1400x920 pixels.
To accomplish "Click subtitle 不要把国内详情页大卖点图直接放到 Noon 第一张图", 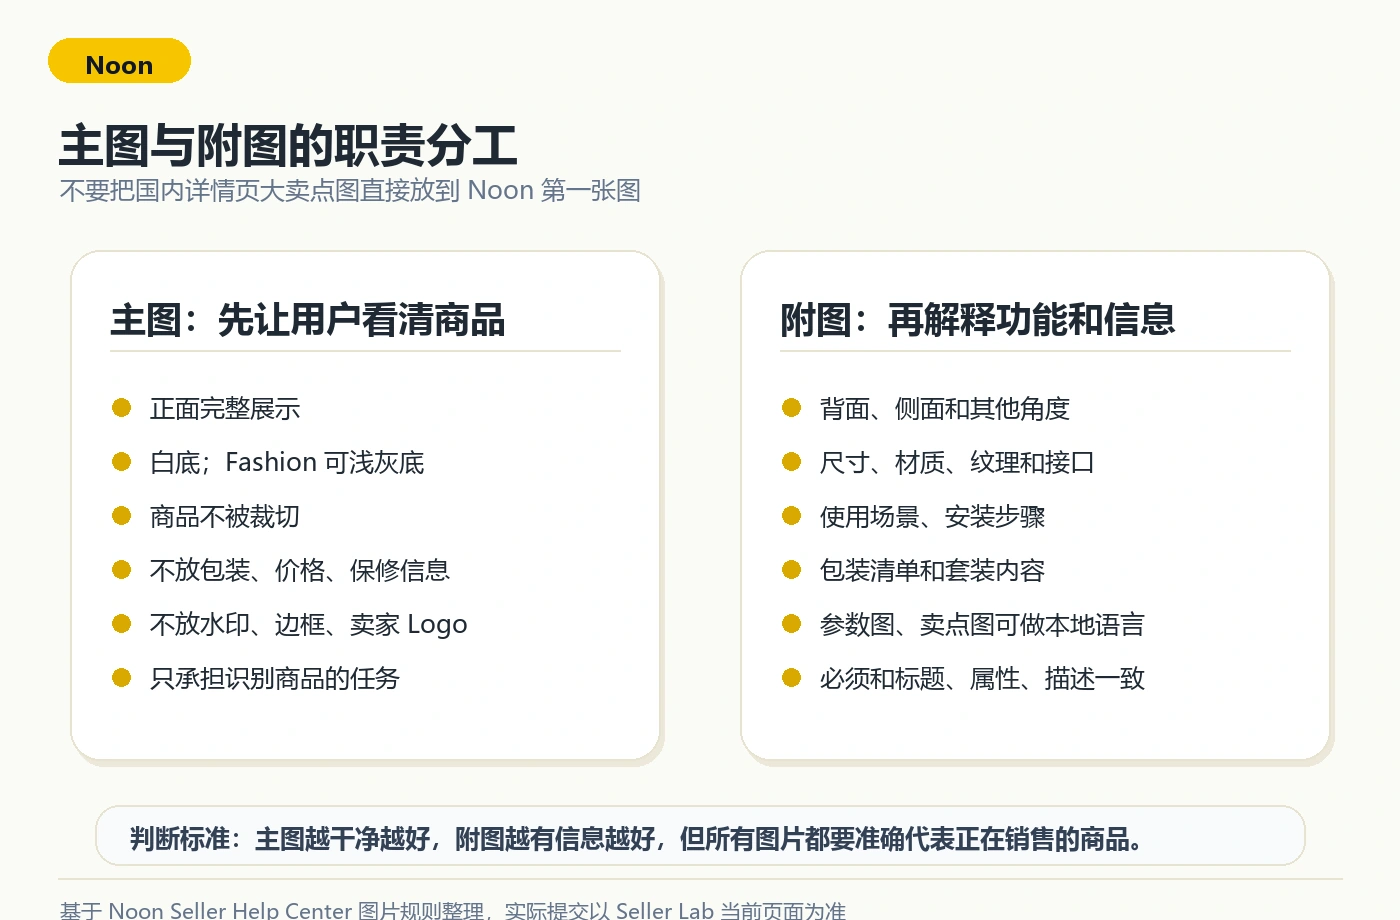I will click(350, 190).
